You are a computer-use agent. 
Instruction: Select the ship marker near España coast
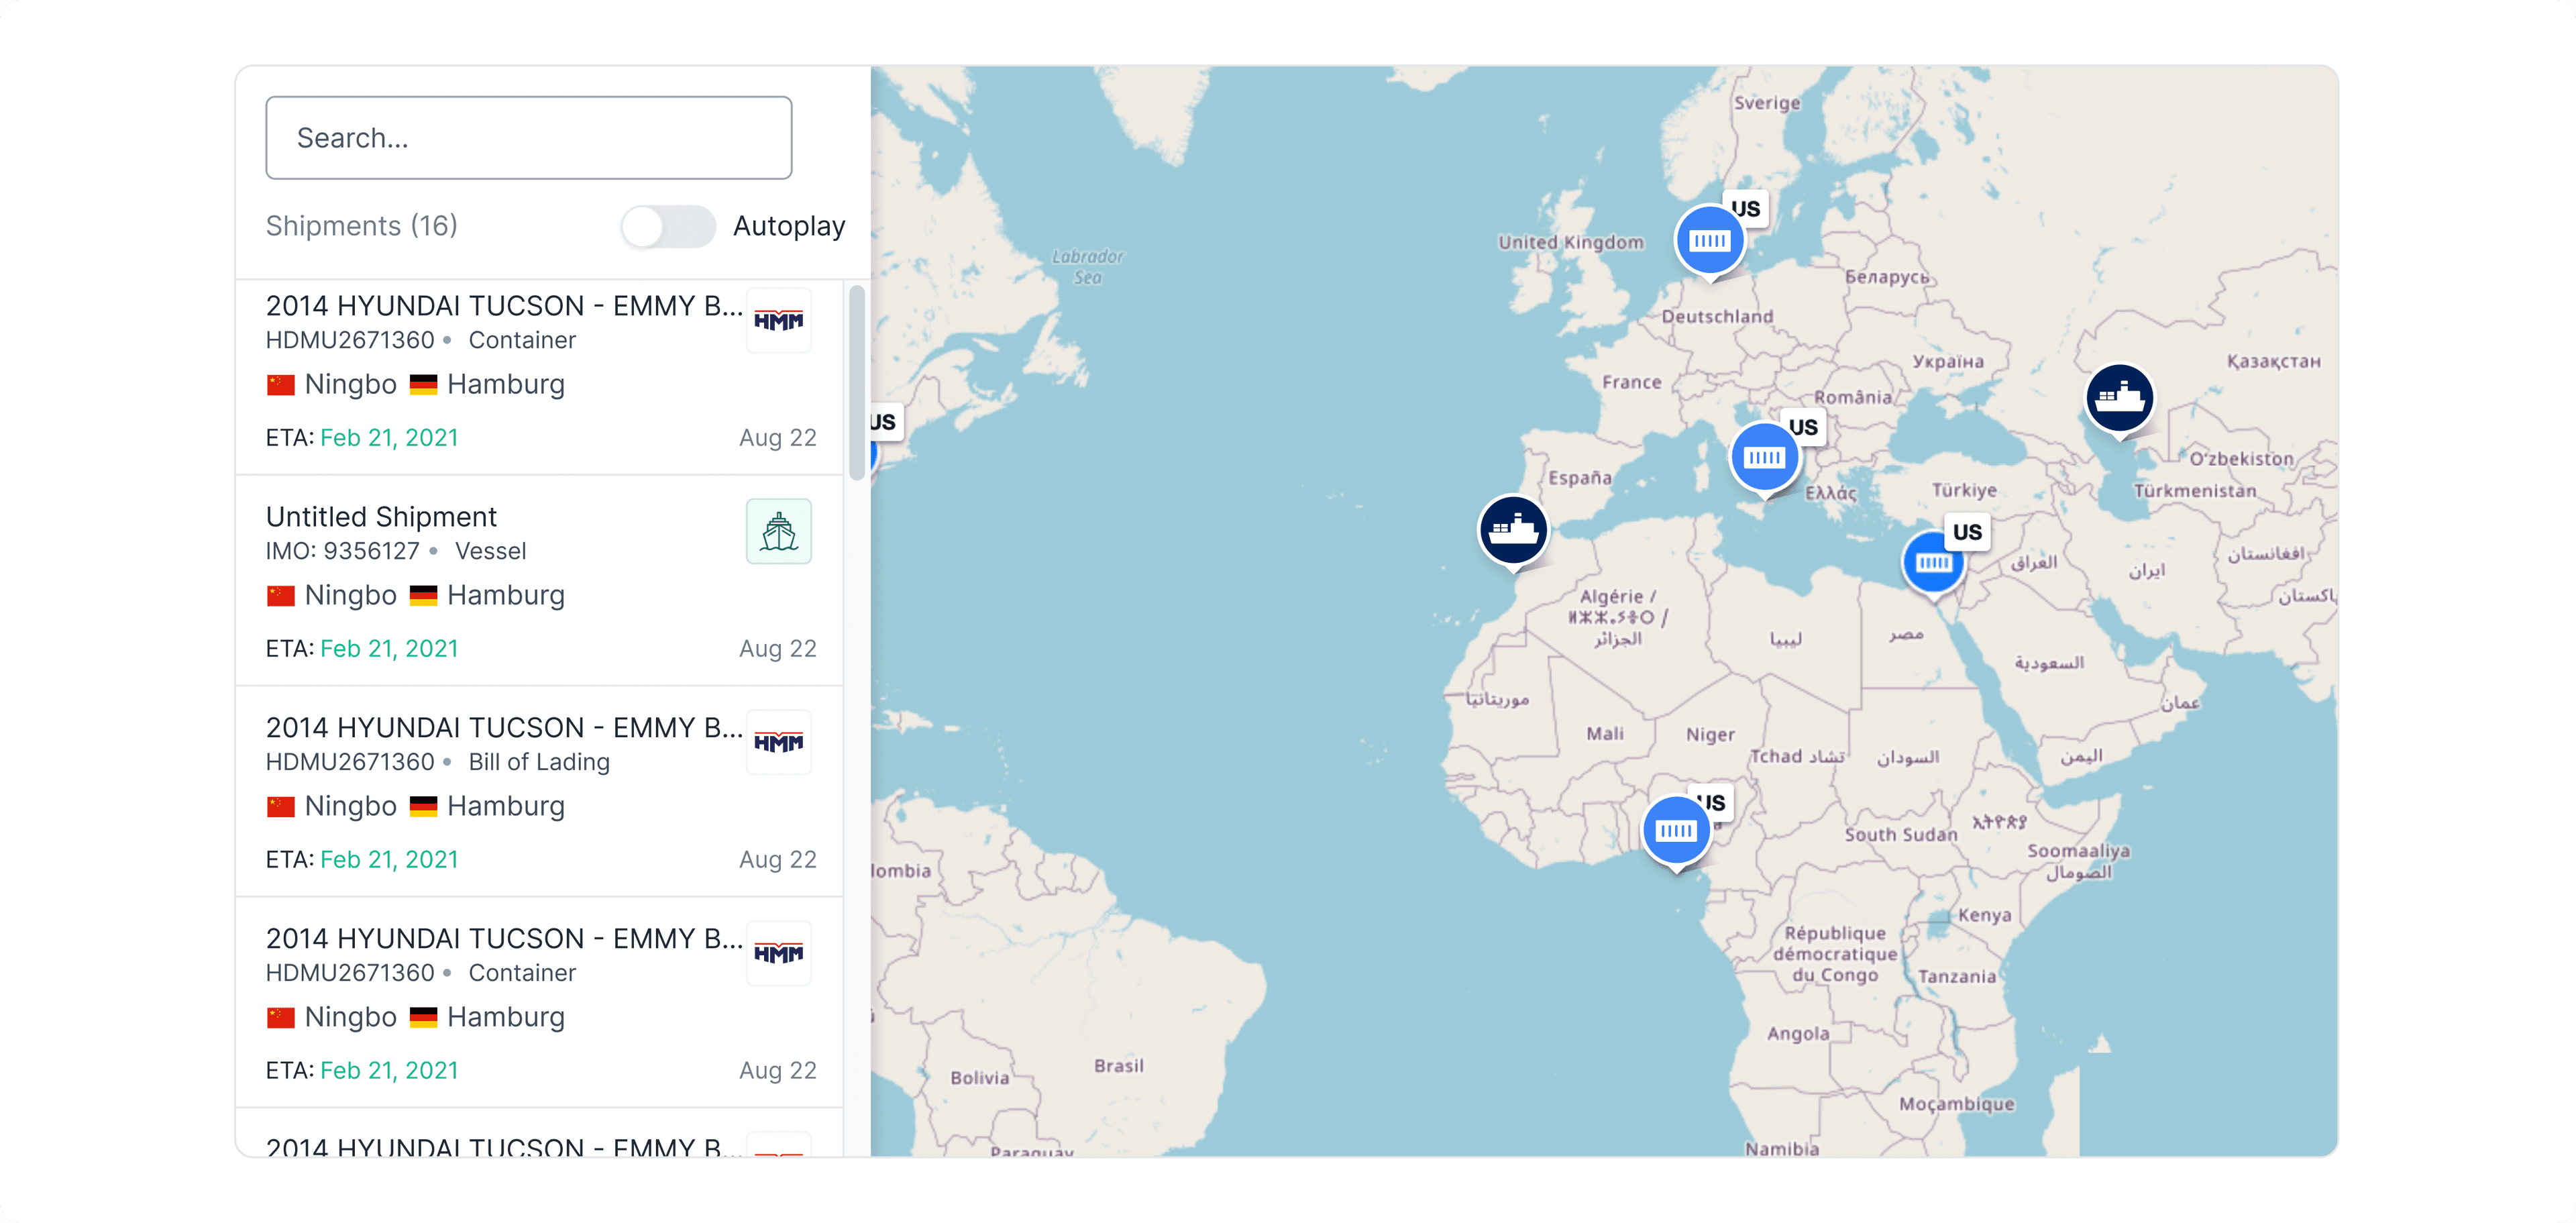point(1514,530)
